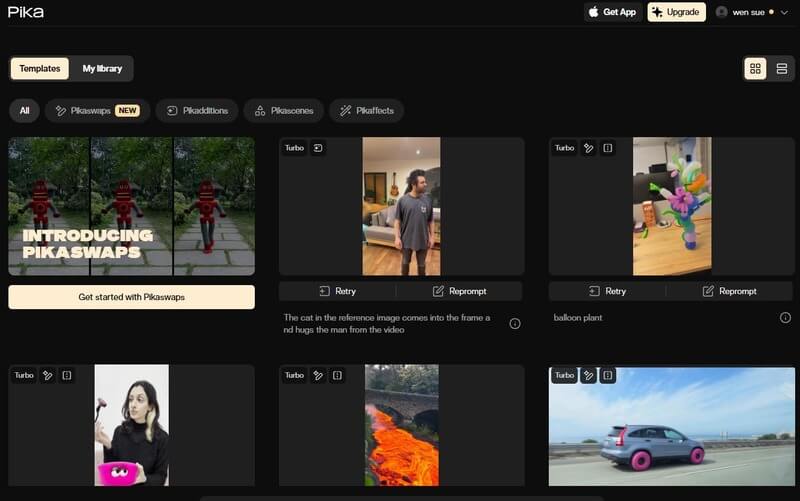Click aspect ratio icon on car video card
This screenshot has width=800, height=501.
click(x=608, y=375)
